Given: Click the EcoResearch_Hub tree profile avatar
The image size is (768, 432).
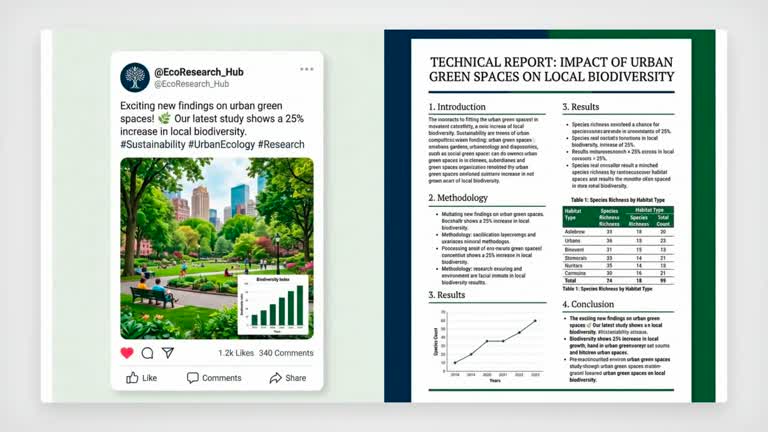Looking at the screenshot, I should 135,77.
